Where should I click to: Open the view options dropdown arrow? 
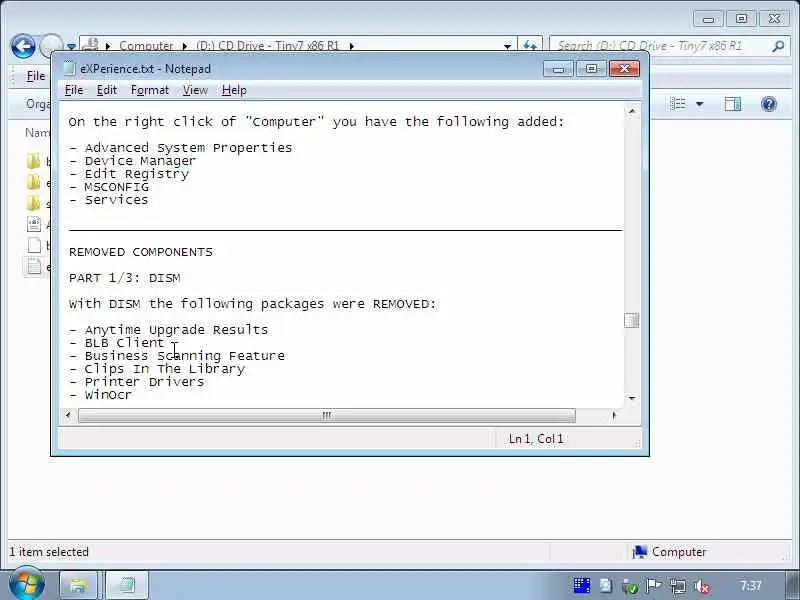[699, 104]
